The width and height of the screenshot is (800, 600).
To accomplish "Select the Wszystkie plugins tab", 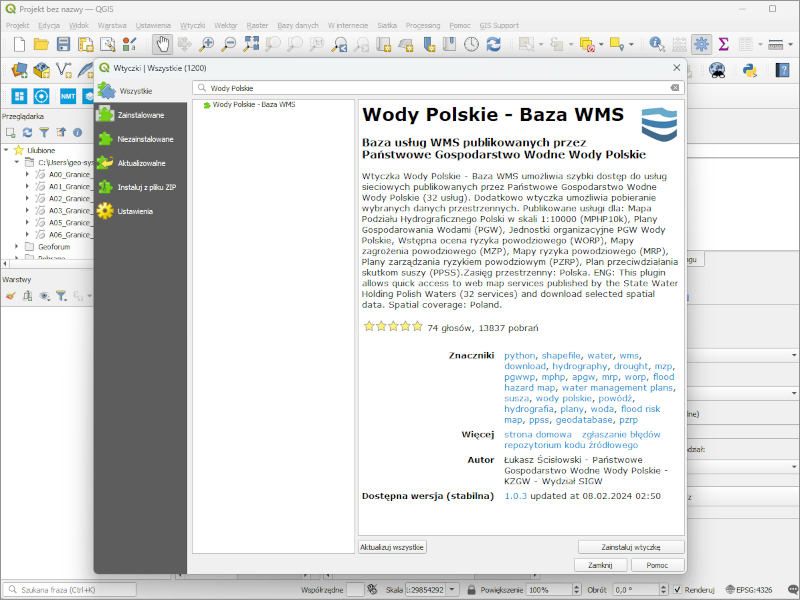I will coord(140,91).
